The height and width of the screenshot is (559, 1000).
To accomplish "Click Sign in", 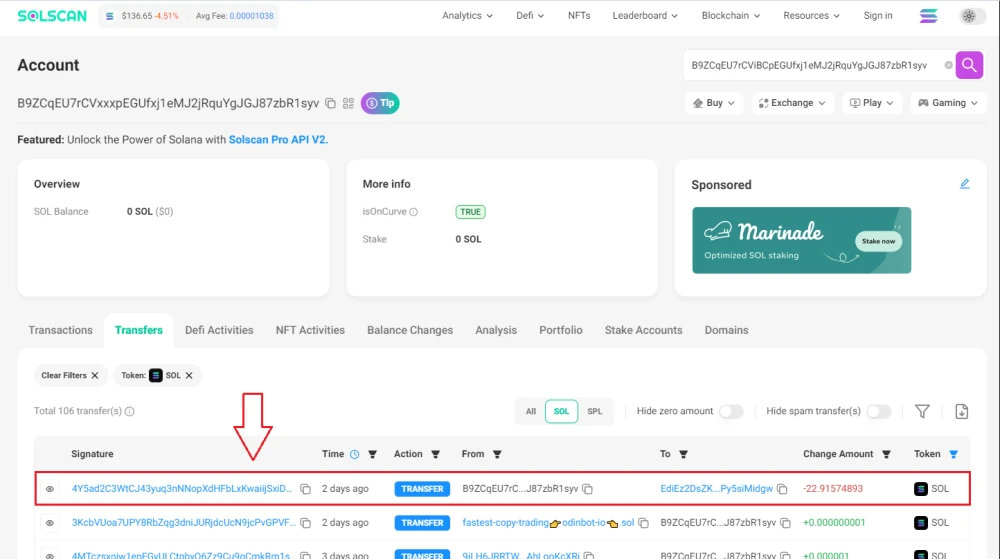I will (x=878, y=16).
